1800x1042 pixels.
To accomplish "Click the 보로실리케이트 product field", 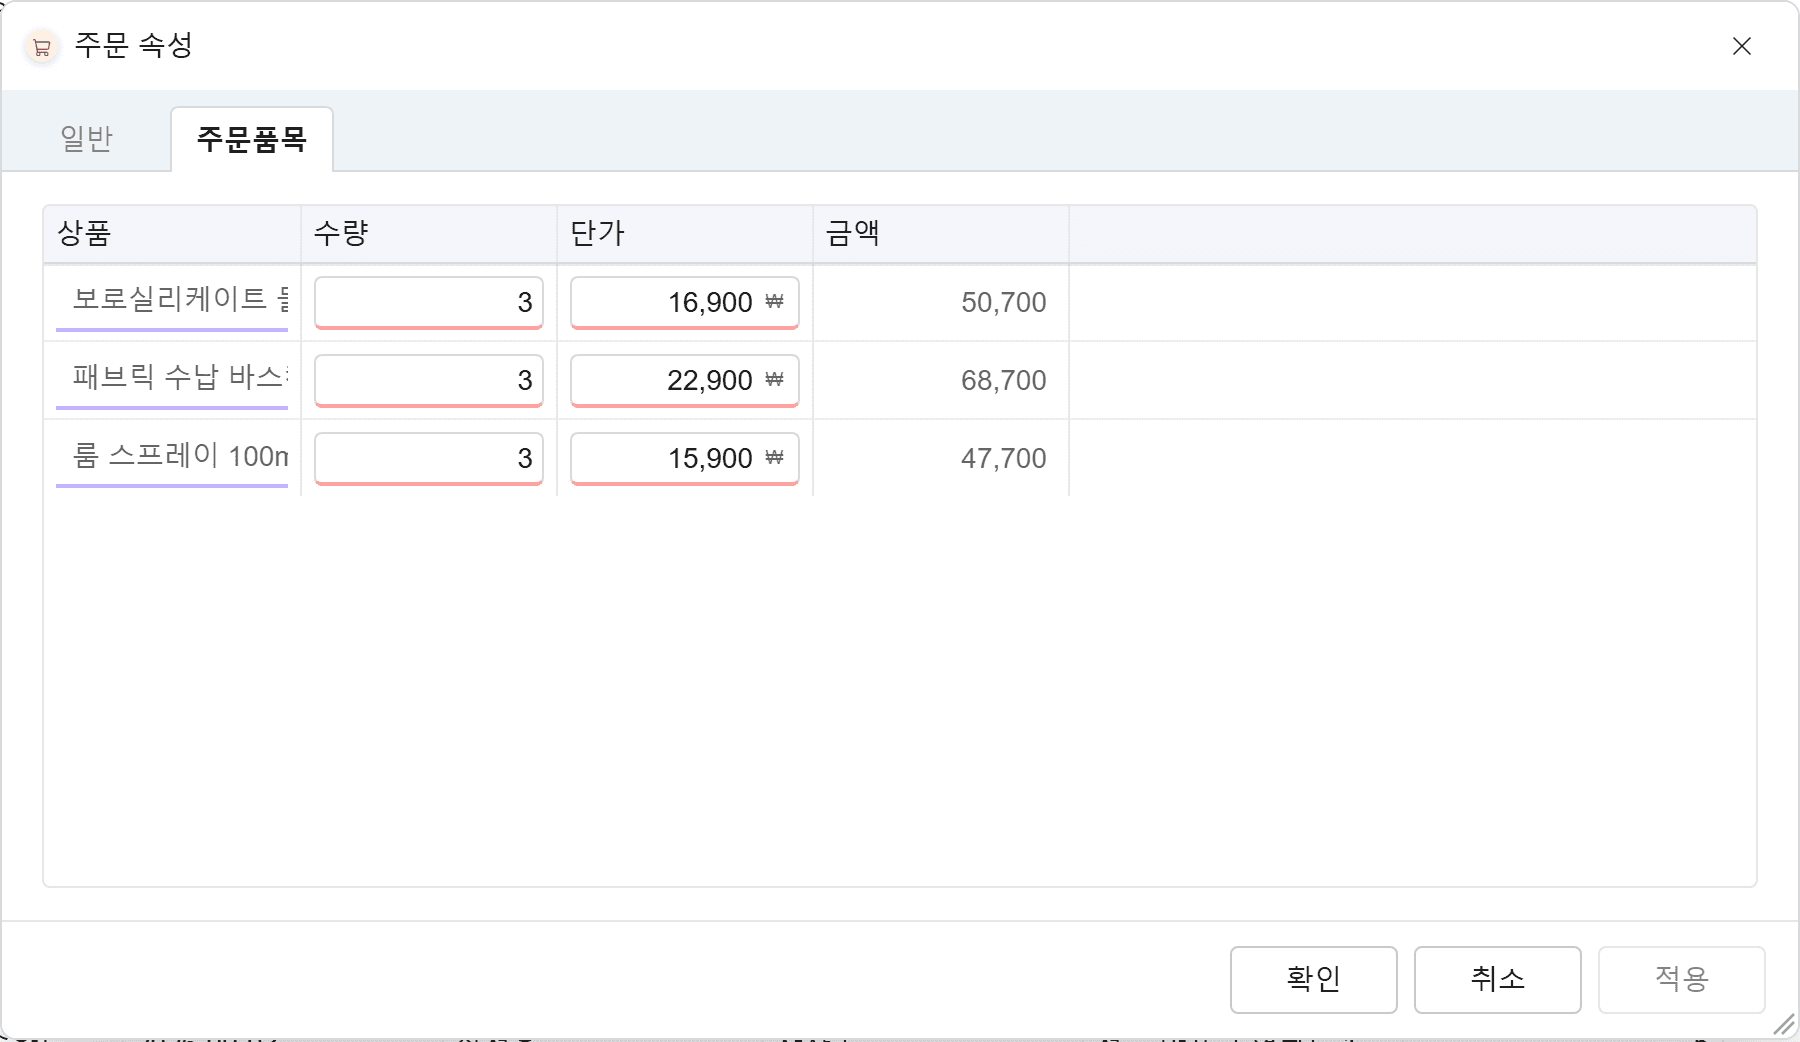I will pos(172,302).
